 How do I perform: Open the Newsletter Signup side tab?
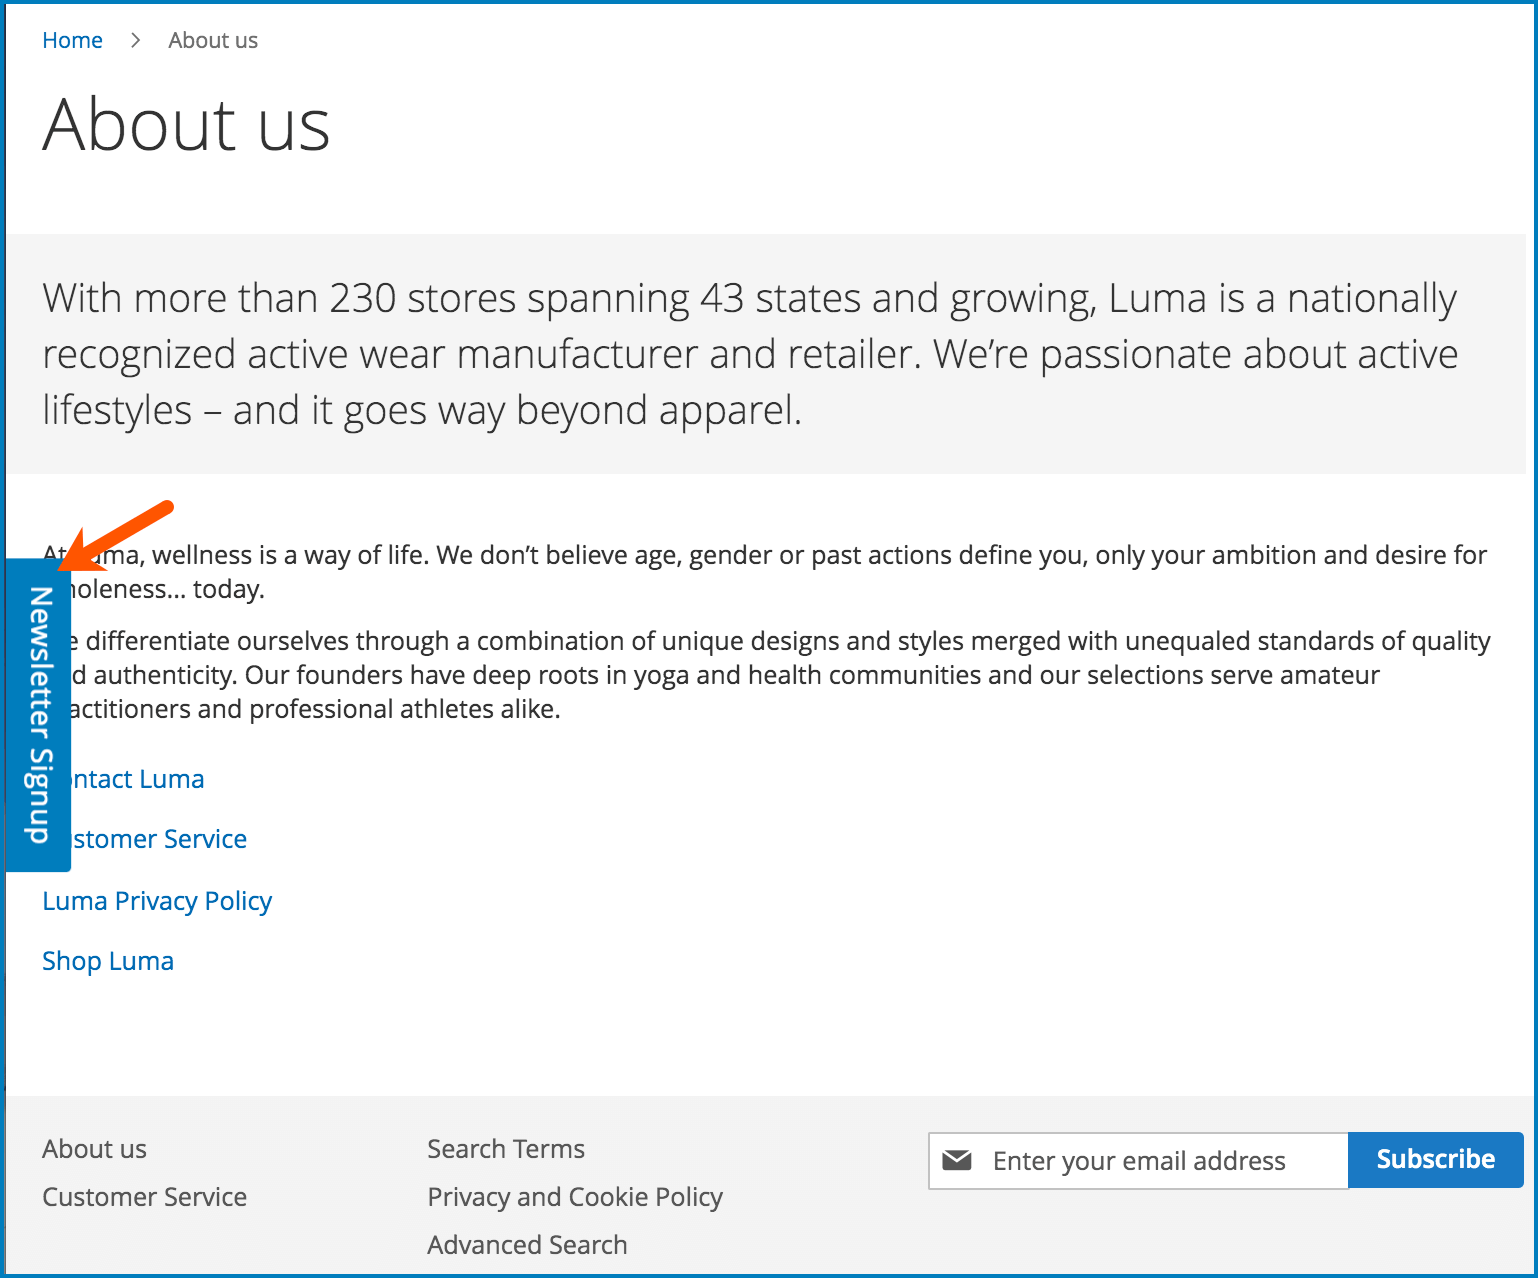click(x=38, y=714)
